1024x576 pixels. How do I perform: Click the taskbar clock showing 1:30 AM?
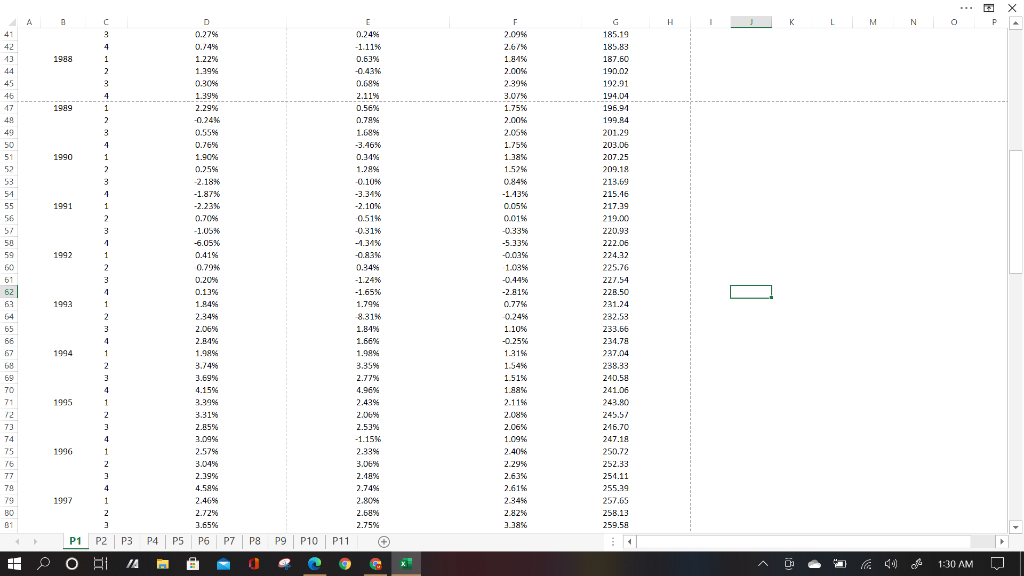click(955, 564)
